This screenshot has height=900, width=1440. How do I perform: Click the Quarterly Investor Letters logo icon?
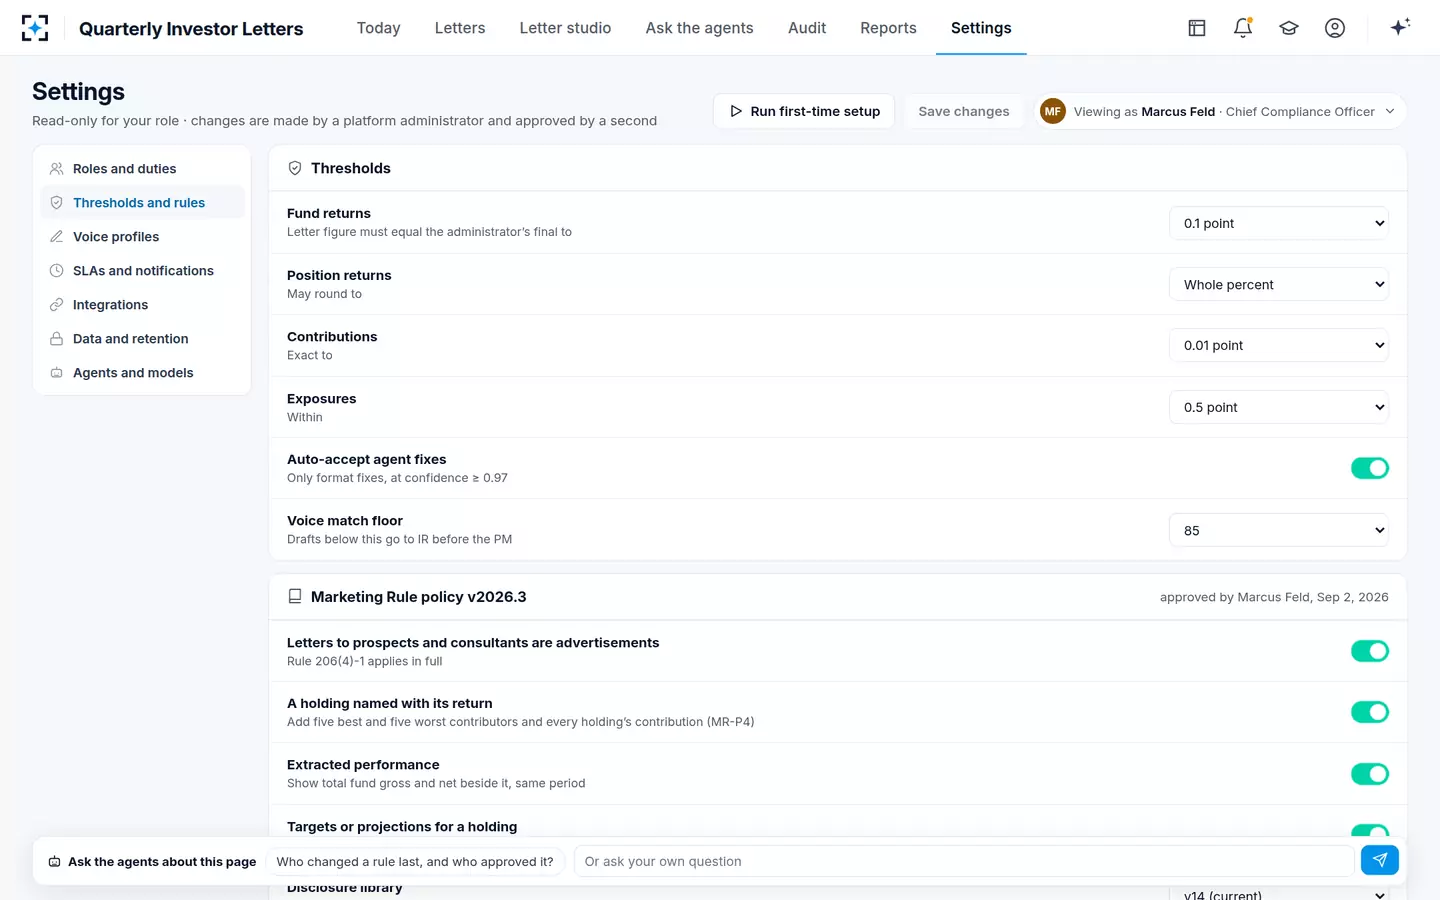[x=35, y=28]
